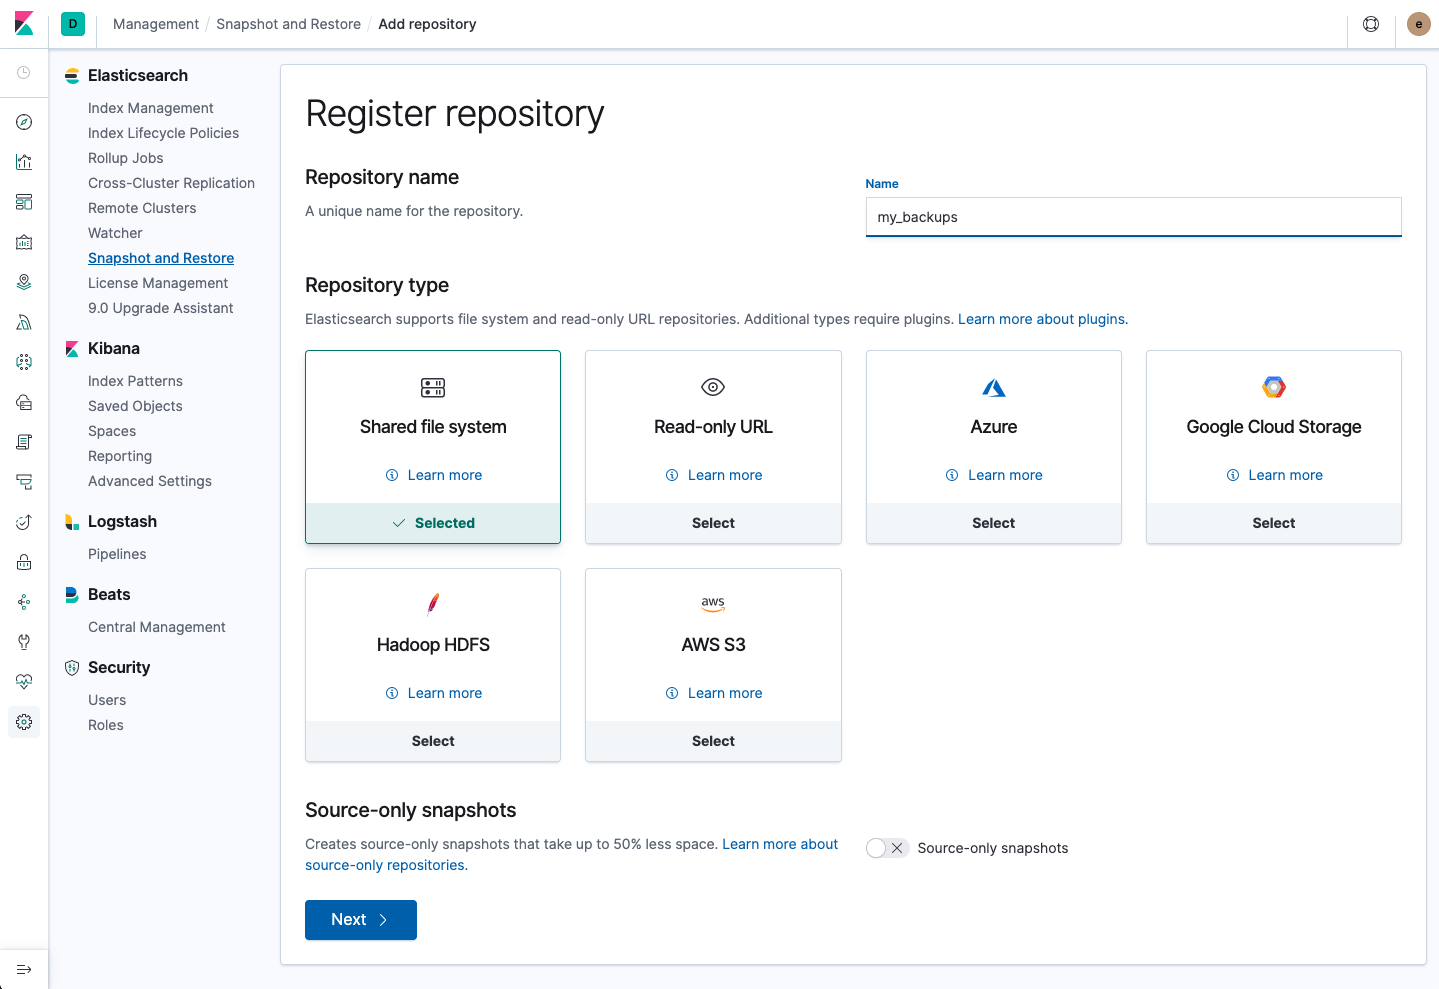Click the repository Name input field

click(1132, 217)
